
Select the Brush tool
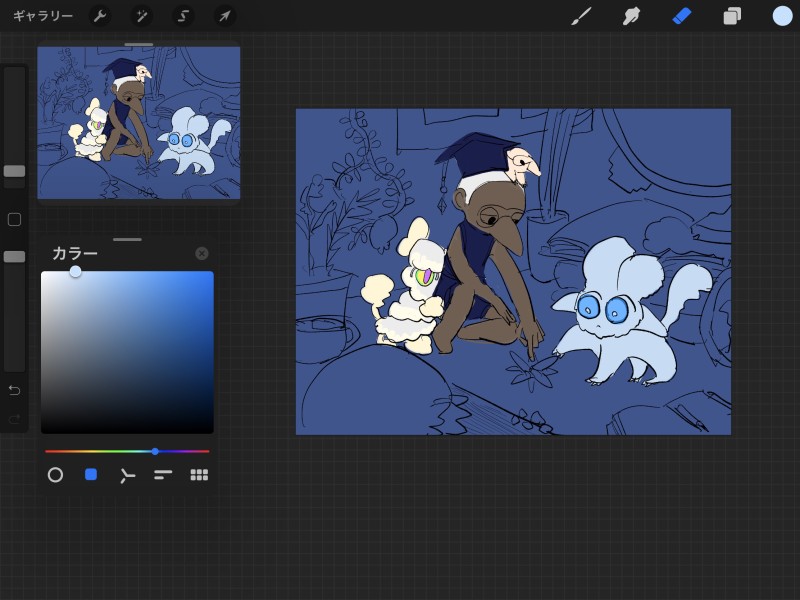pyautogui.click(x=581, y=16)
